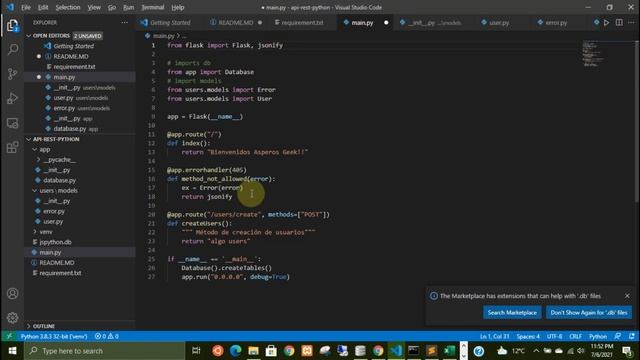Open errors and warnings status indicator
The image size is (640, 360).
click(x=107, y=336)
